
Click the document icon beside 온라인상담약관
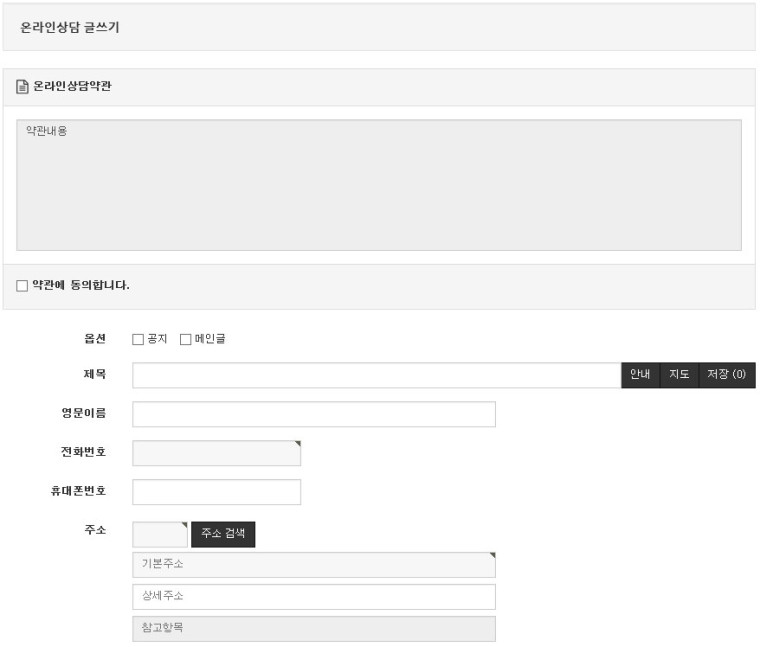[22, 87]
